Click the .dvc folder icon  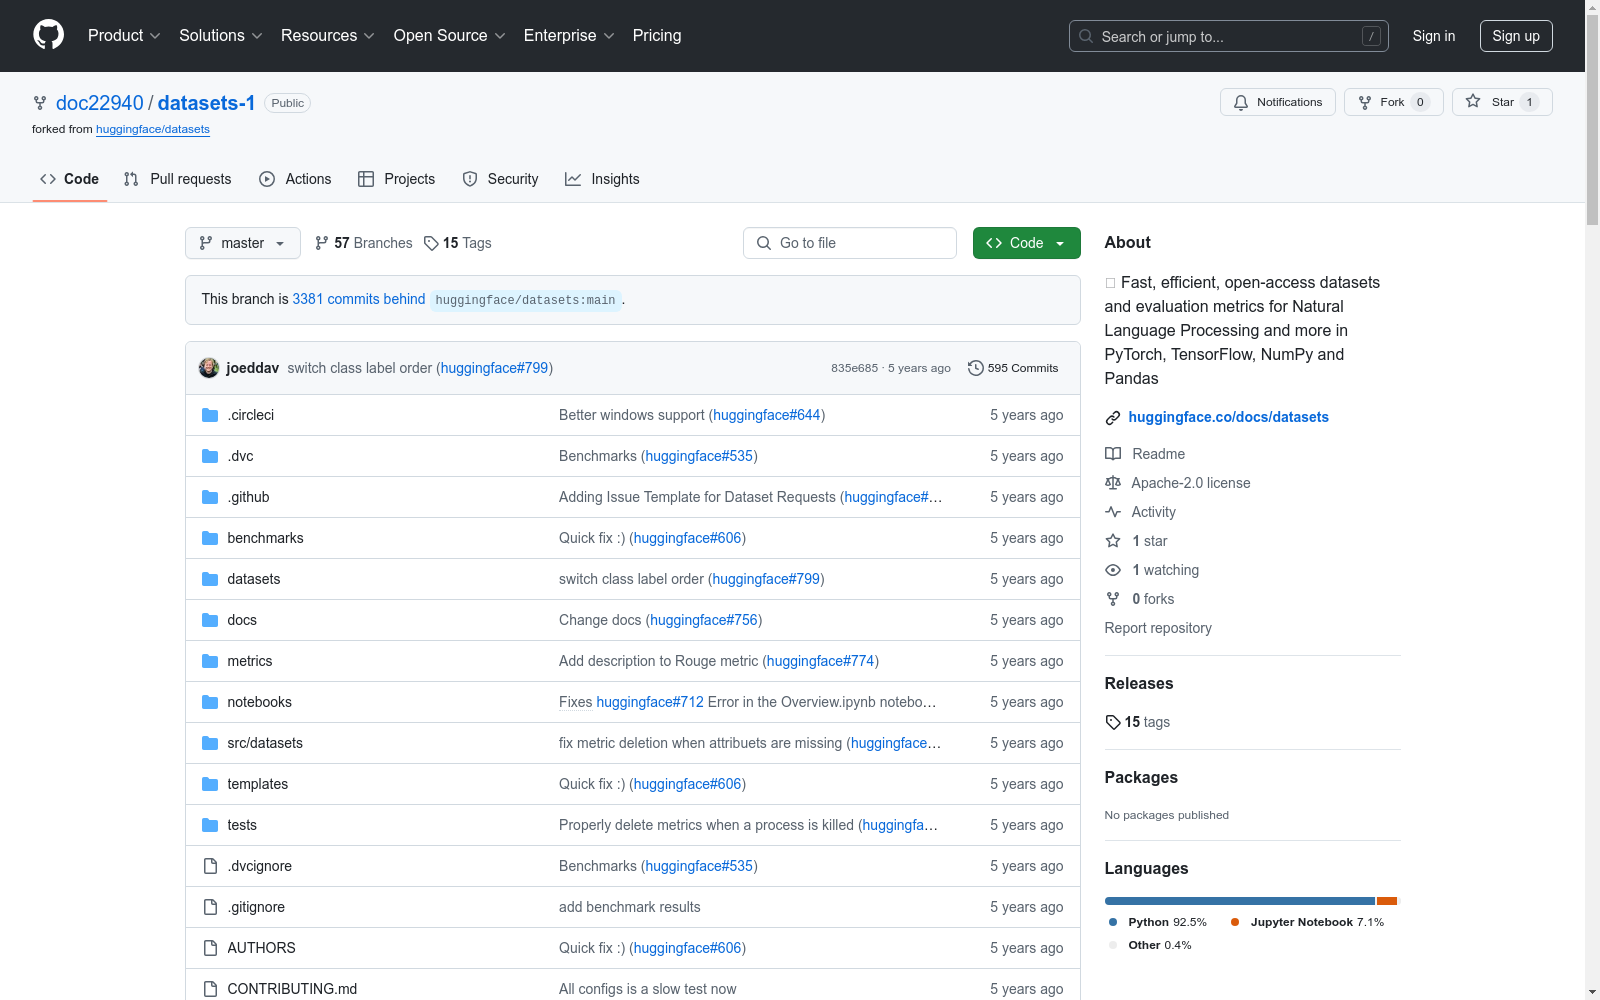(x=210, y=456)
